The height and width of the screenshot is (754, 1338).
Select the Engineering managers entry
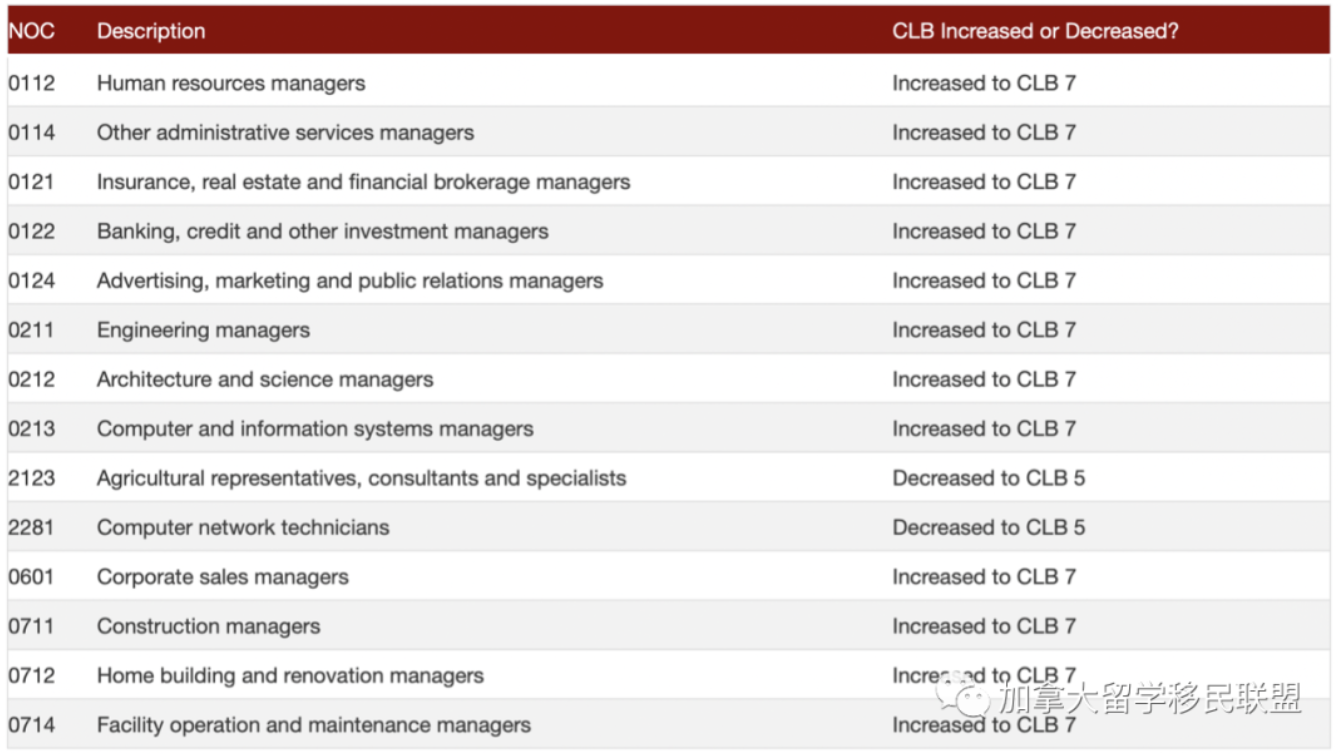click(x=203, y=330)
